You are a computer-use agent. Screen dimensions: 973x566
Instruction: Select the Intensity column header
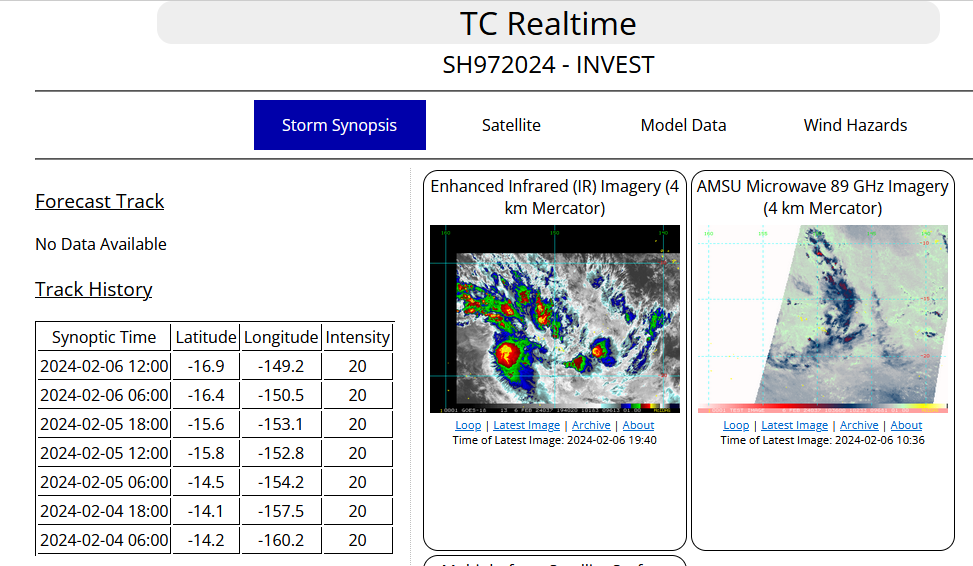click(x=357, y=337)
